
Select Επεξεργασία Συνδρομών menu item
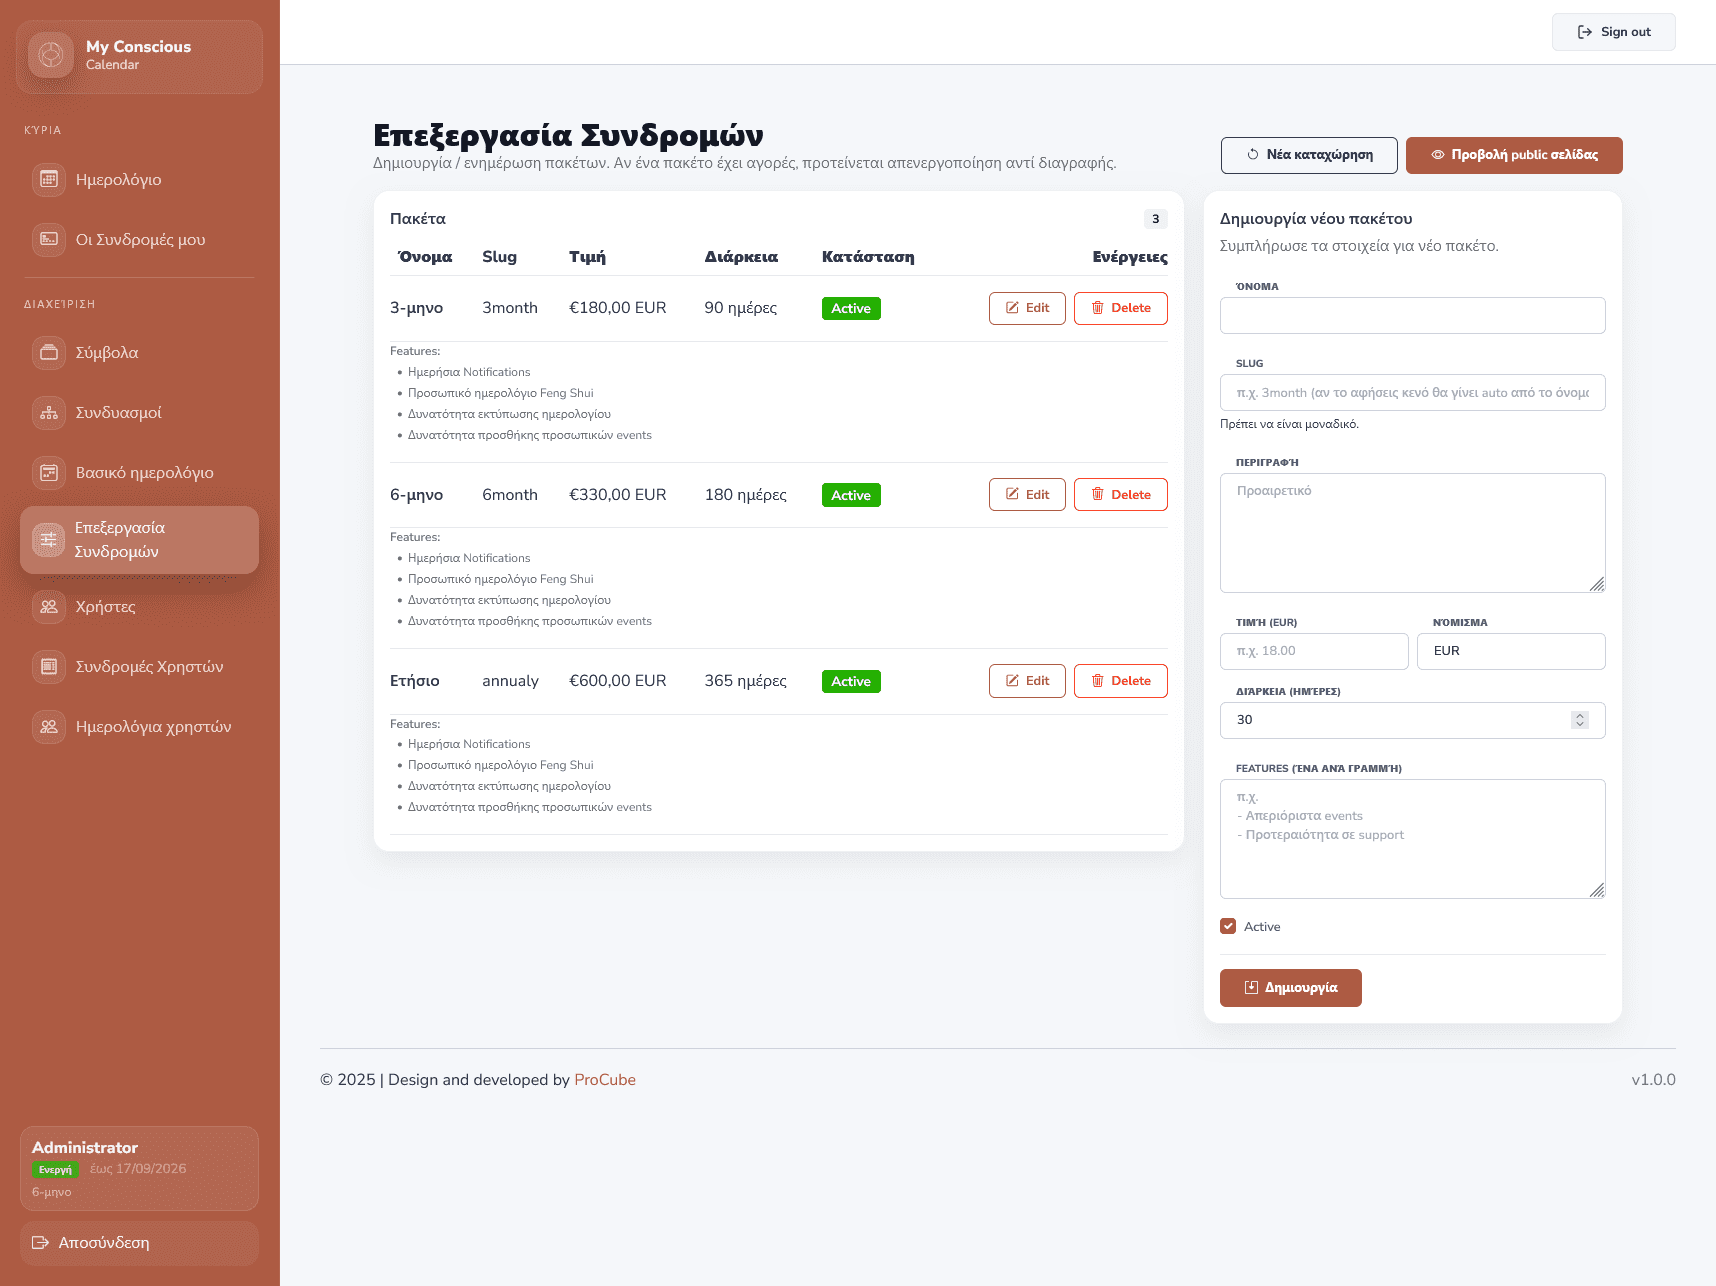[139, 540]
